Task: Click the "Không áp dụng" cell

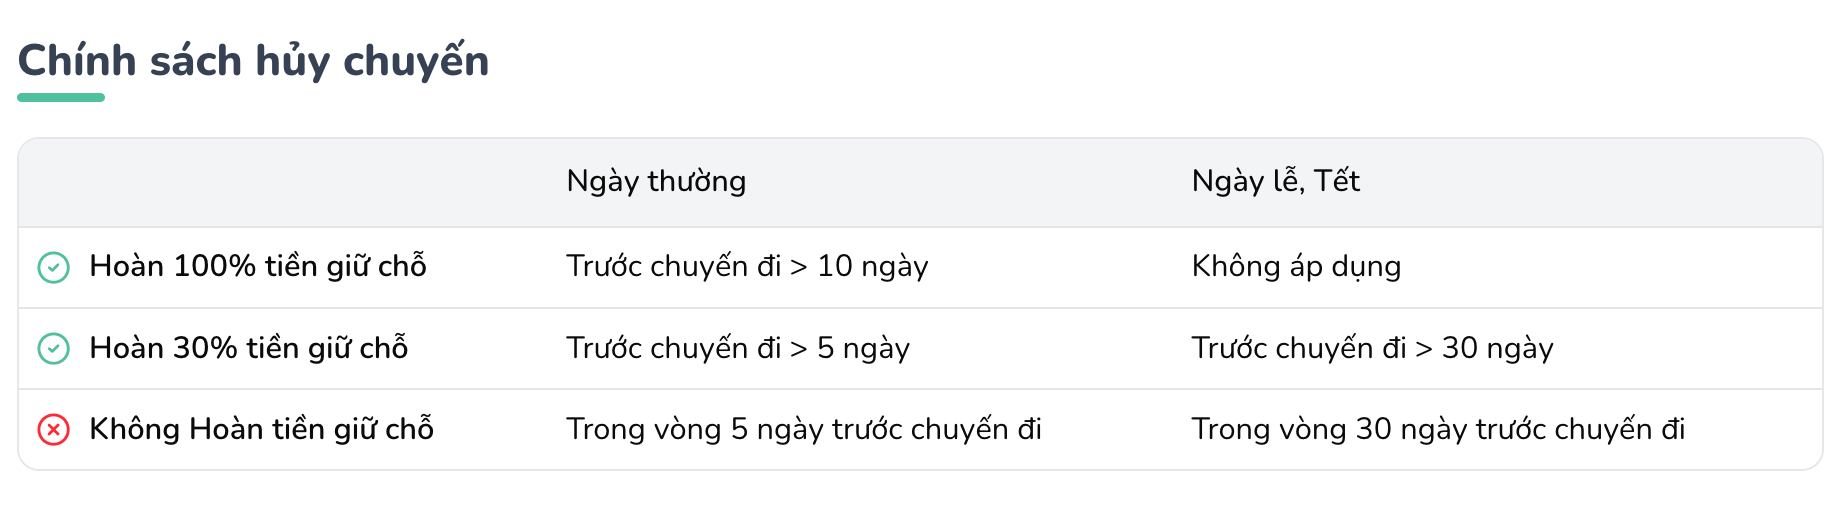Action: pyautogui.click(x=1296, y=266)
